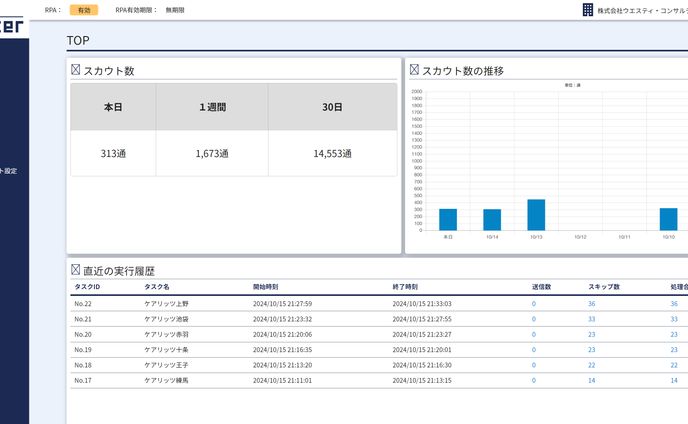This screenshot has height=424, width=688.
Task: Select the 本日 bar in the chart
Action: (x=448, y=220)
